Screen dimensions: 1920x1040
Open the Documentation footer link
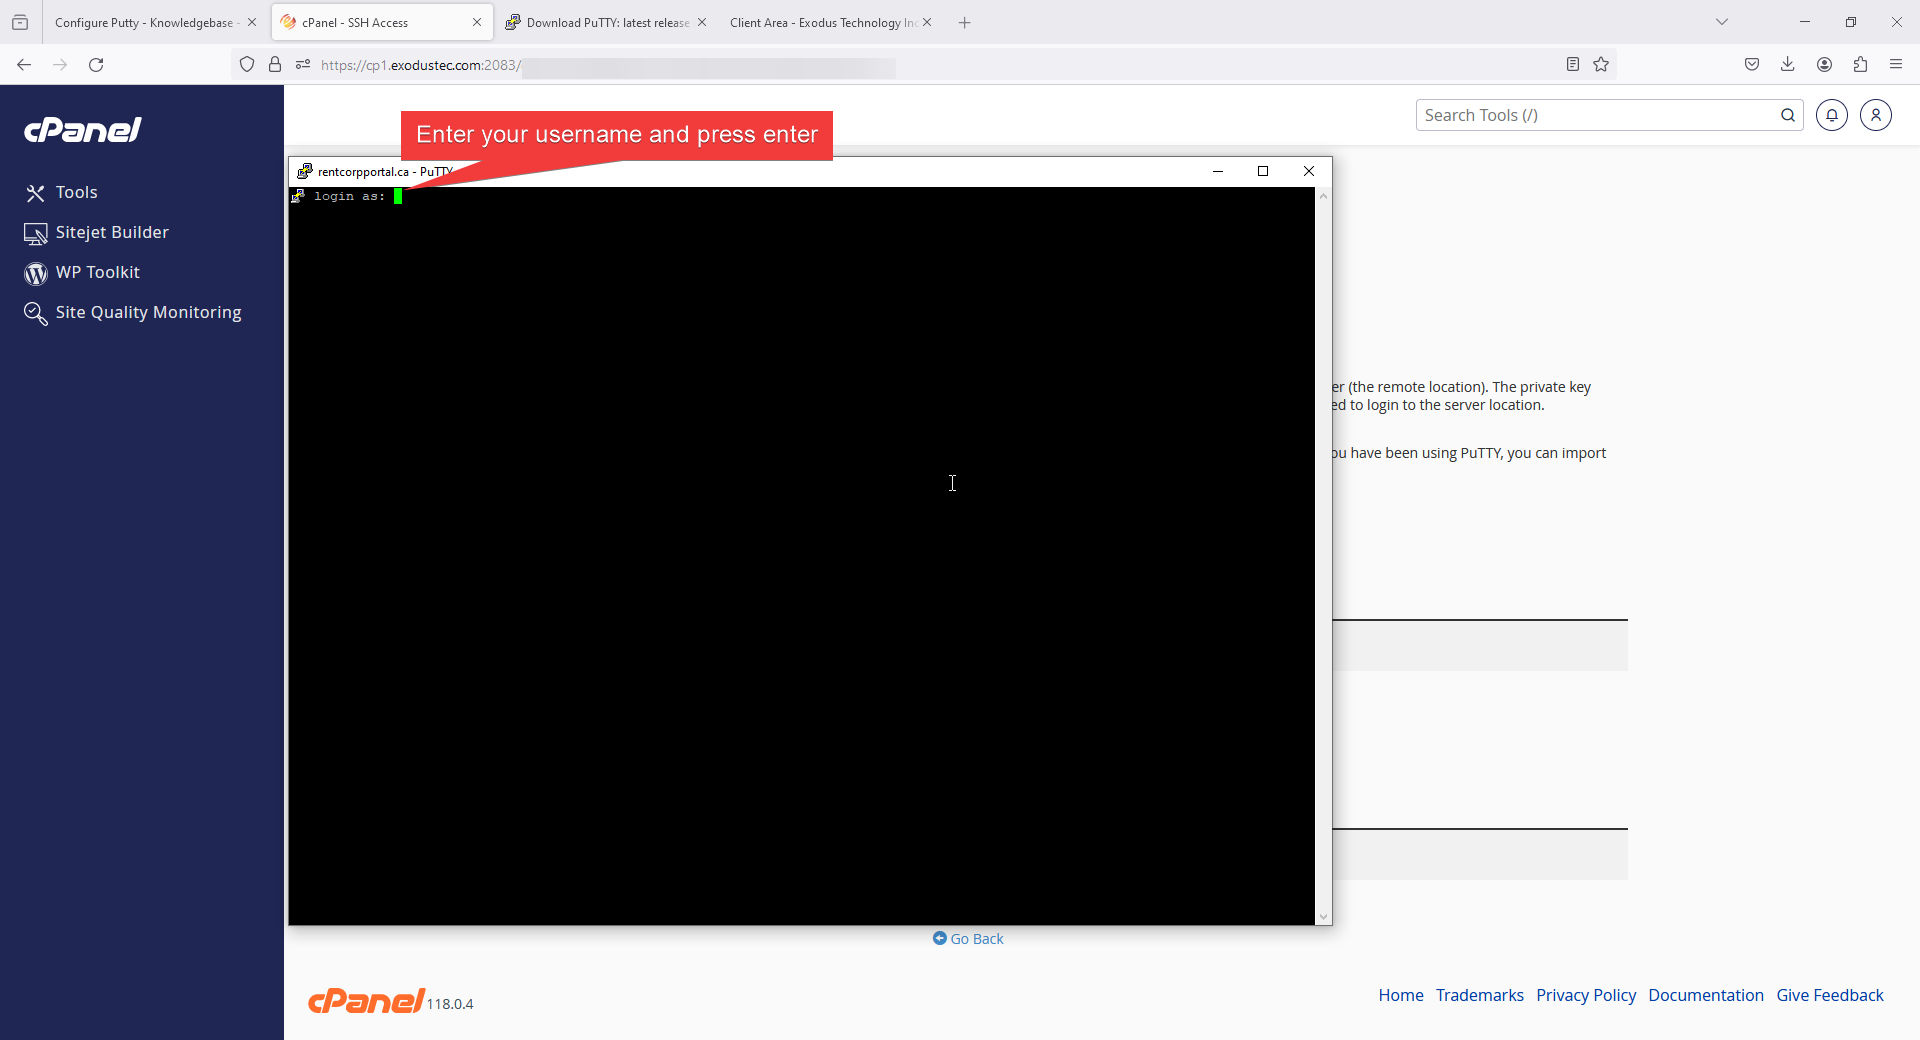tap(1705, 995)
